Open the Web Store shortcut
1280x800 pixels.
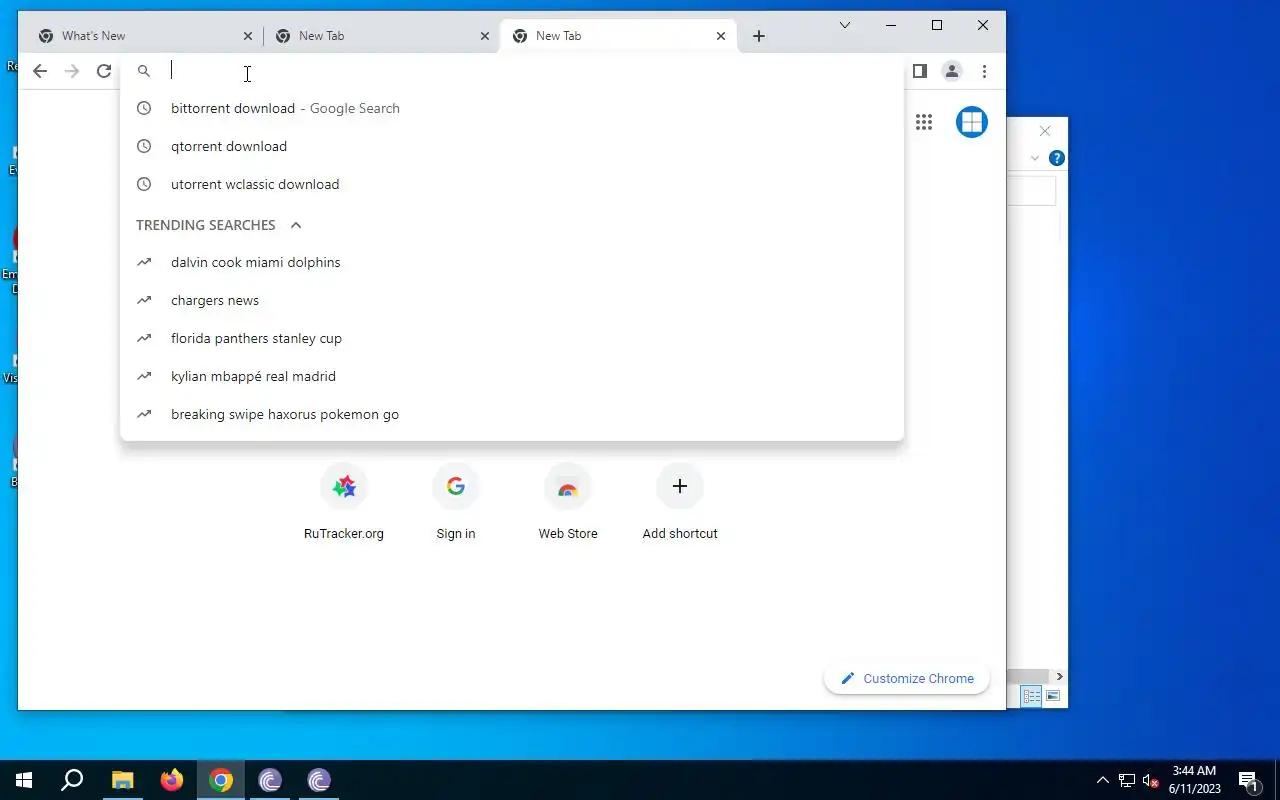(568, 502)
